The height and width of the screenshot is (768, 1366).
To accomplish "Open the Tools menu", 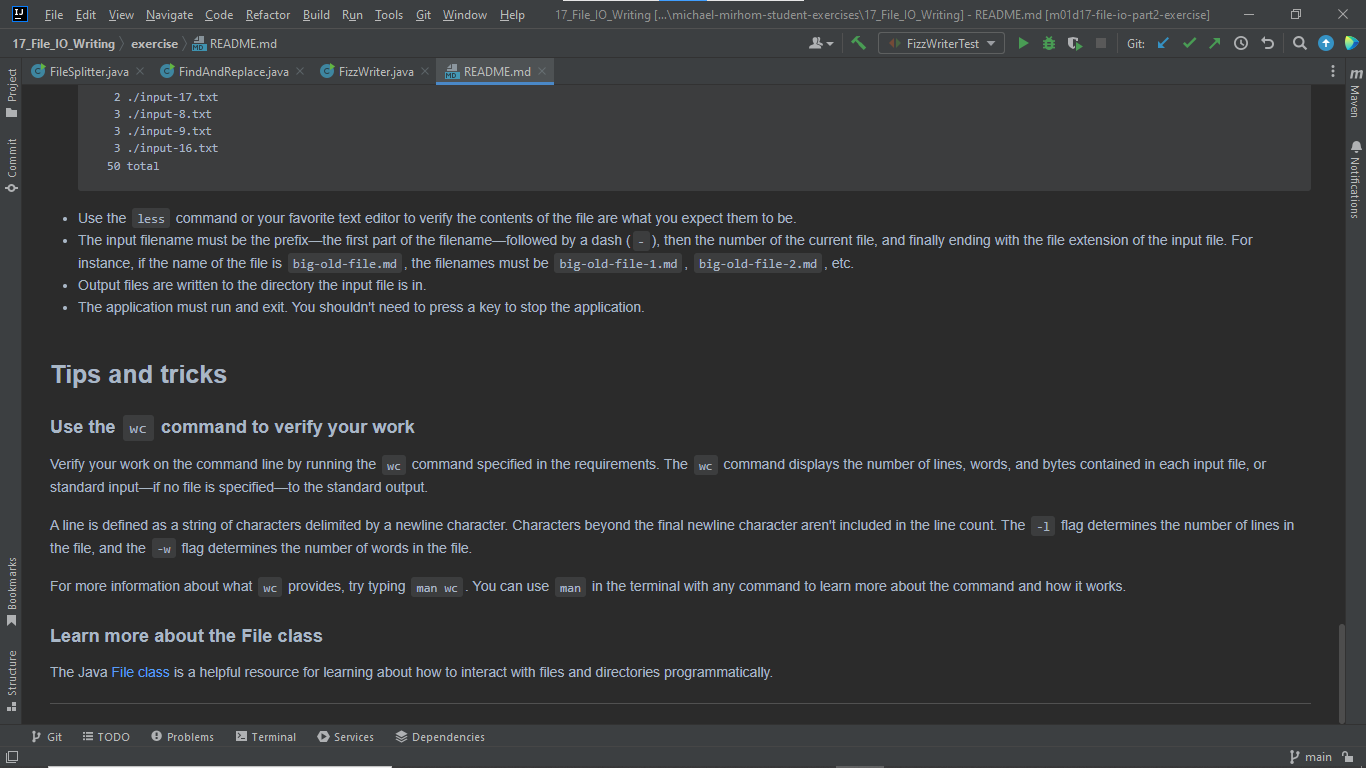I will pos(389,15).
